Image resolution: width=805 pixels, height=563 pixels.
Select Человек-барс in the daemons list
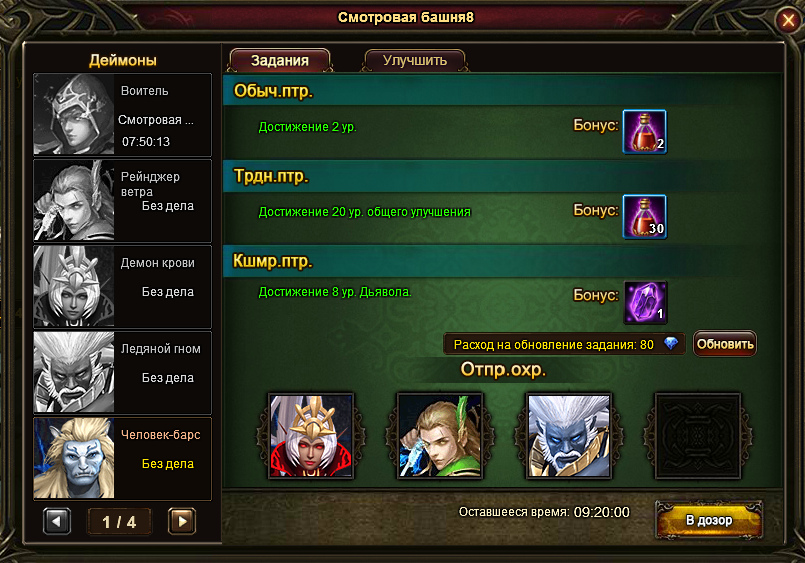(122, 459)
